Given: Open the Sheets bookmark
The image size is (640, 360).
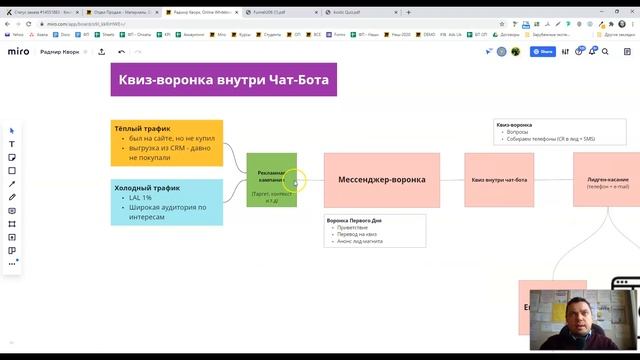Looking at the screenshot, I should 104,35.
